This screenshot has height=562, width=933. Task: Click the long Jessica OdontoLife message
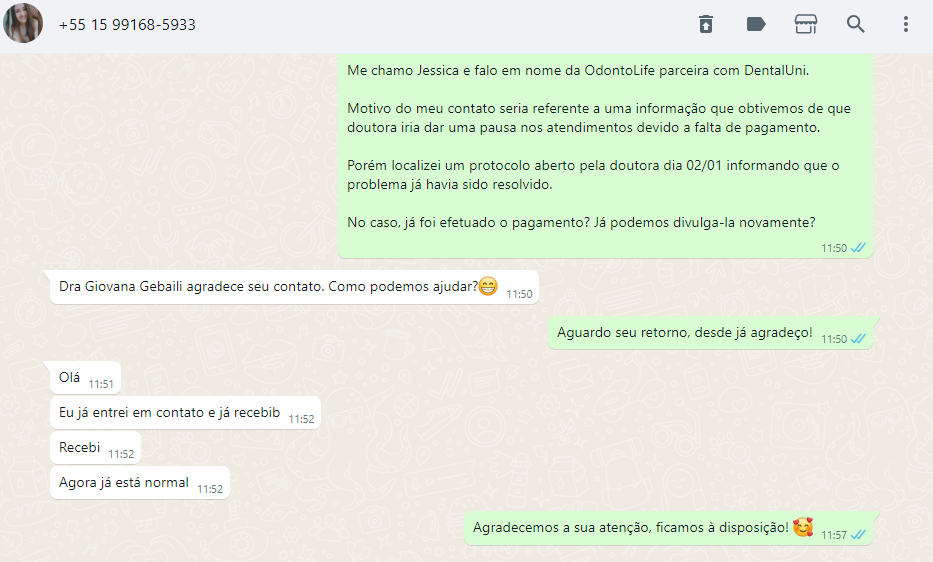pyautogui.click(x=605, y=155)
